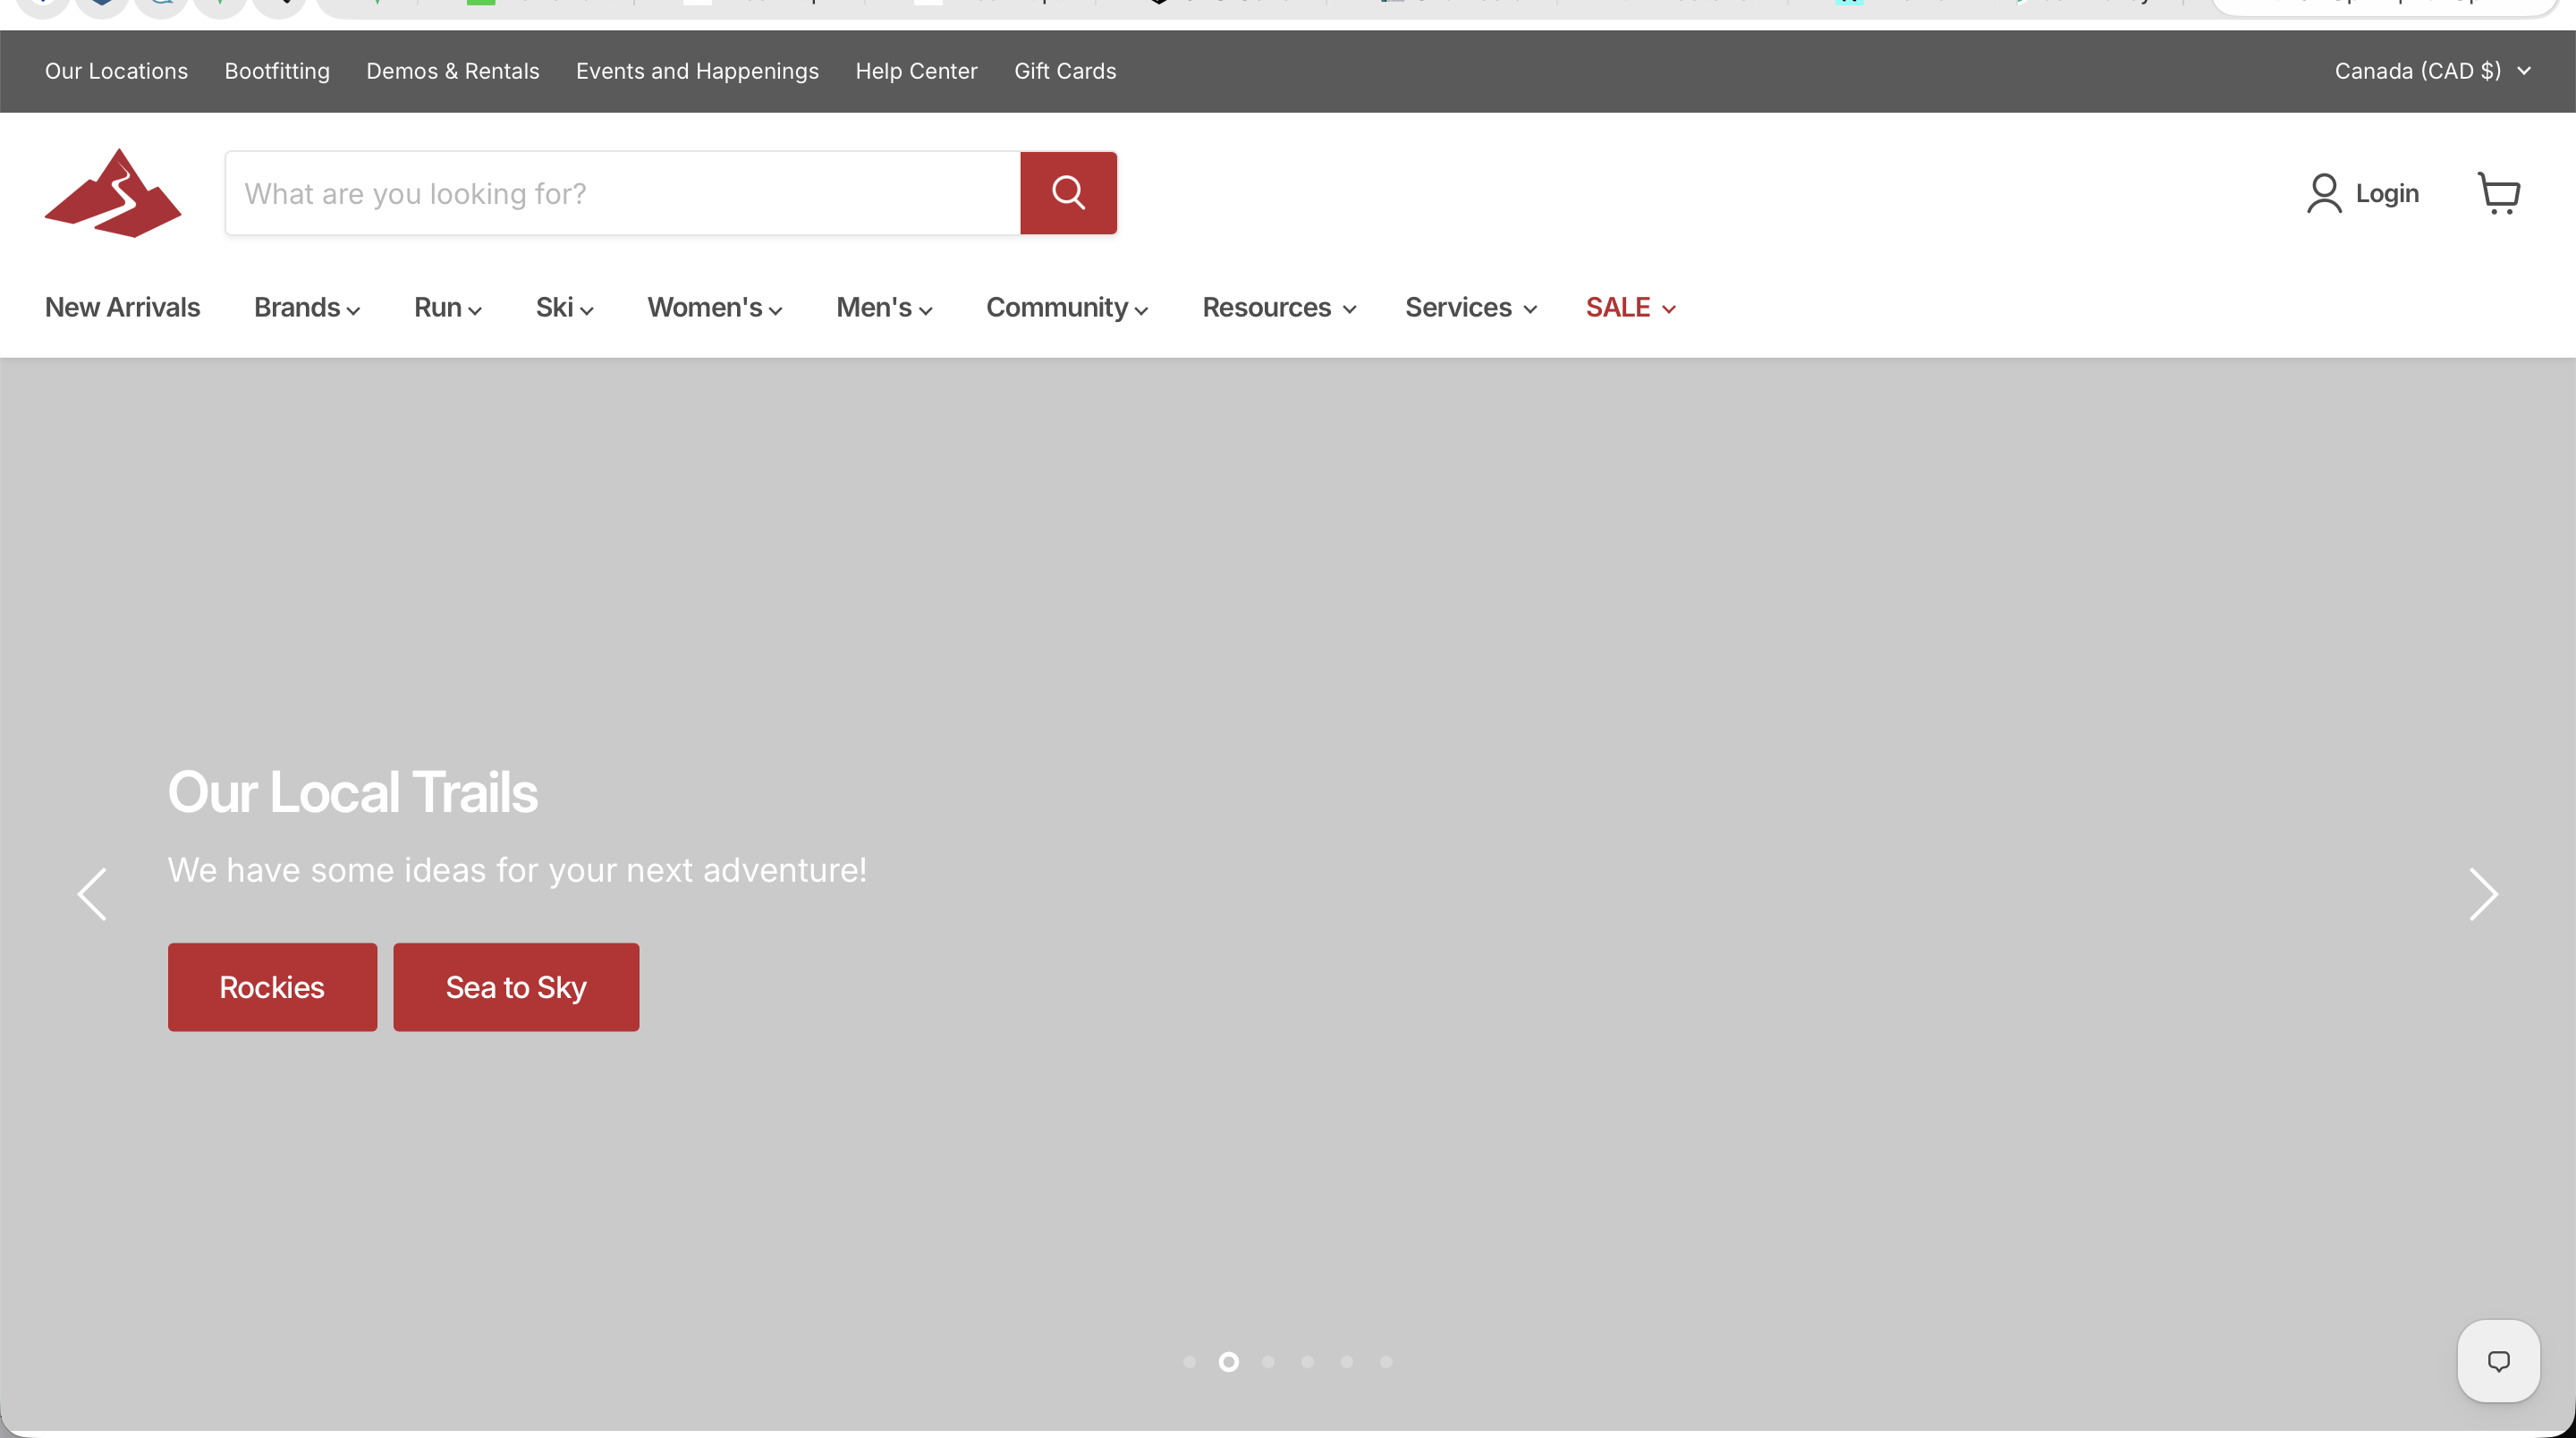Click 'We have some ideas' tagline text
2576x1438 pixels.
coord(517,870)
